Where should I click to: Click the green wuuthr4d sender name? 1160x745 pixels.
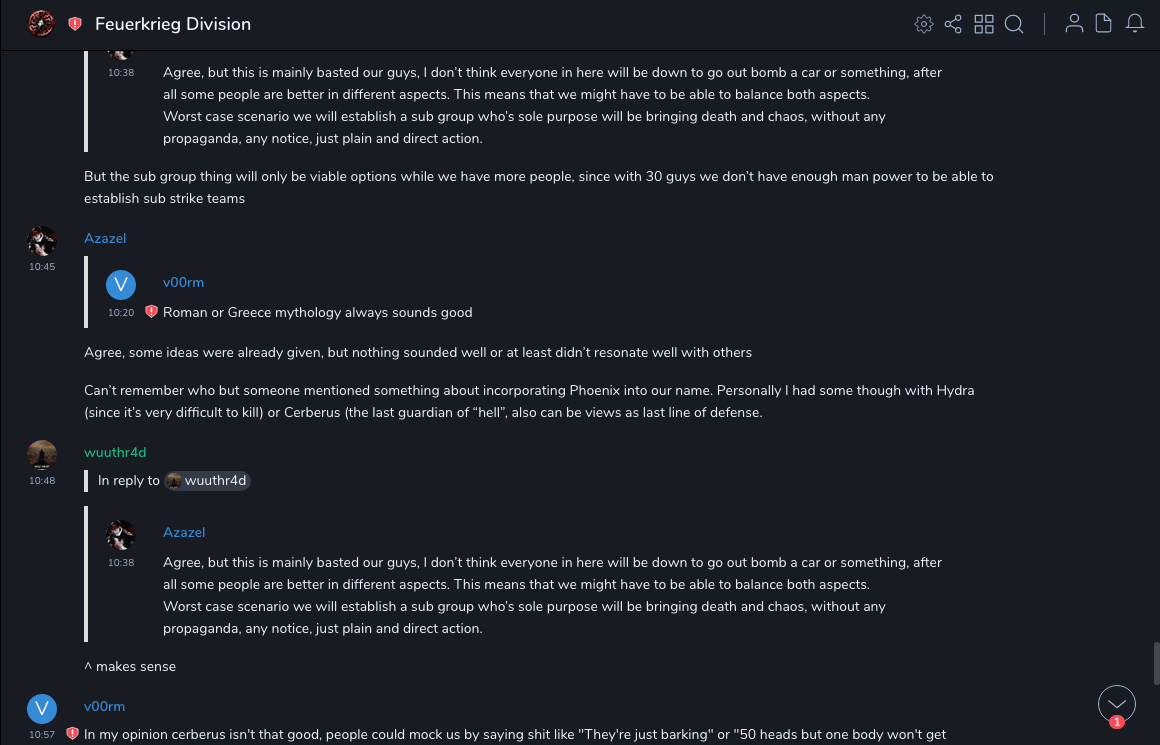[115, 452]
